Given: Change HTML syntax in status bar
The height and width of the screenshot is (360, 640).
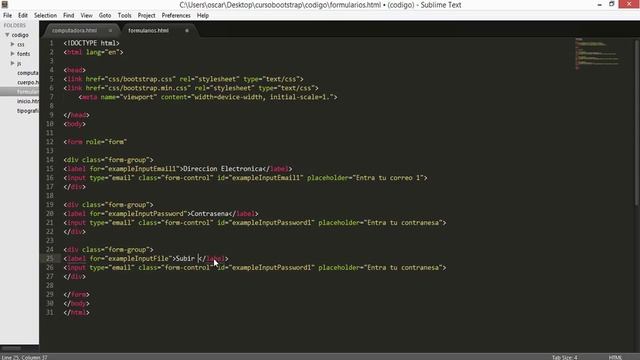Looking at the screenshot, I should [615, 357].
